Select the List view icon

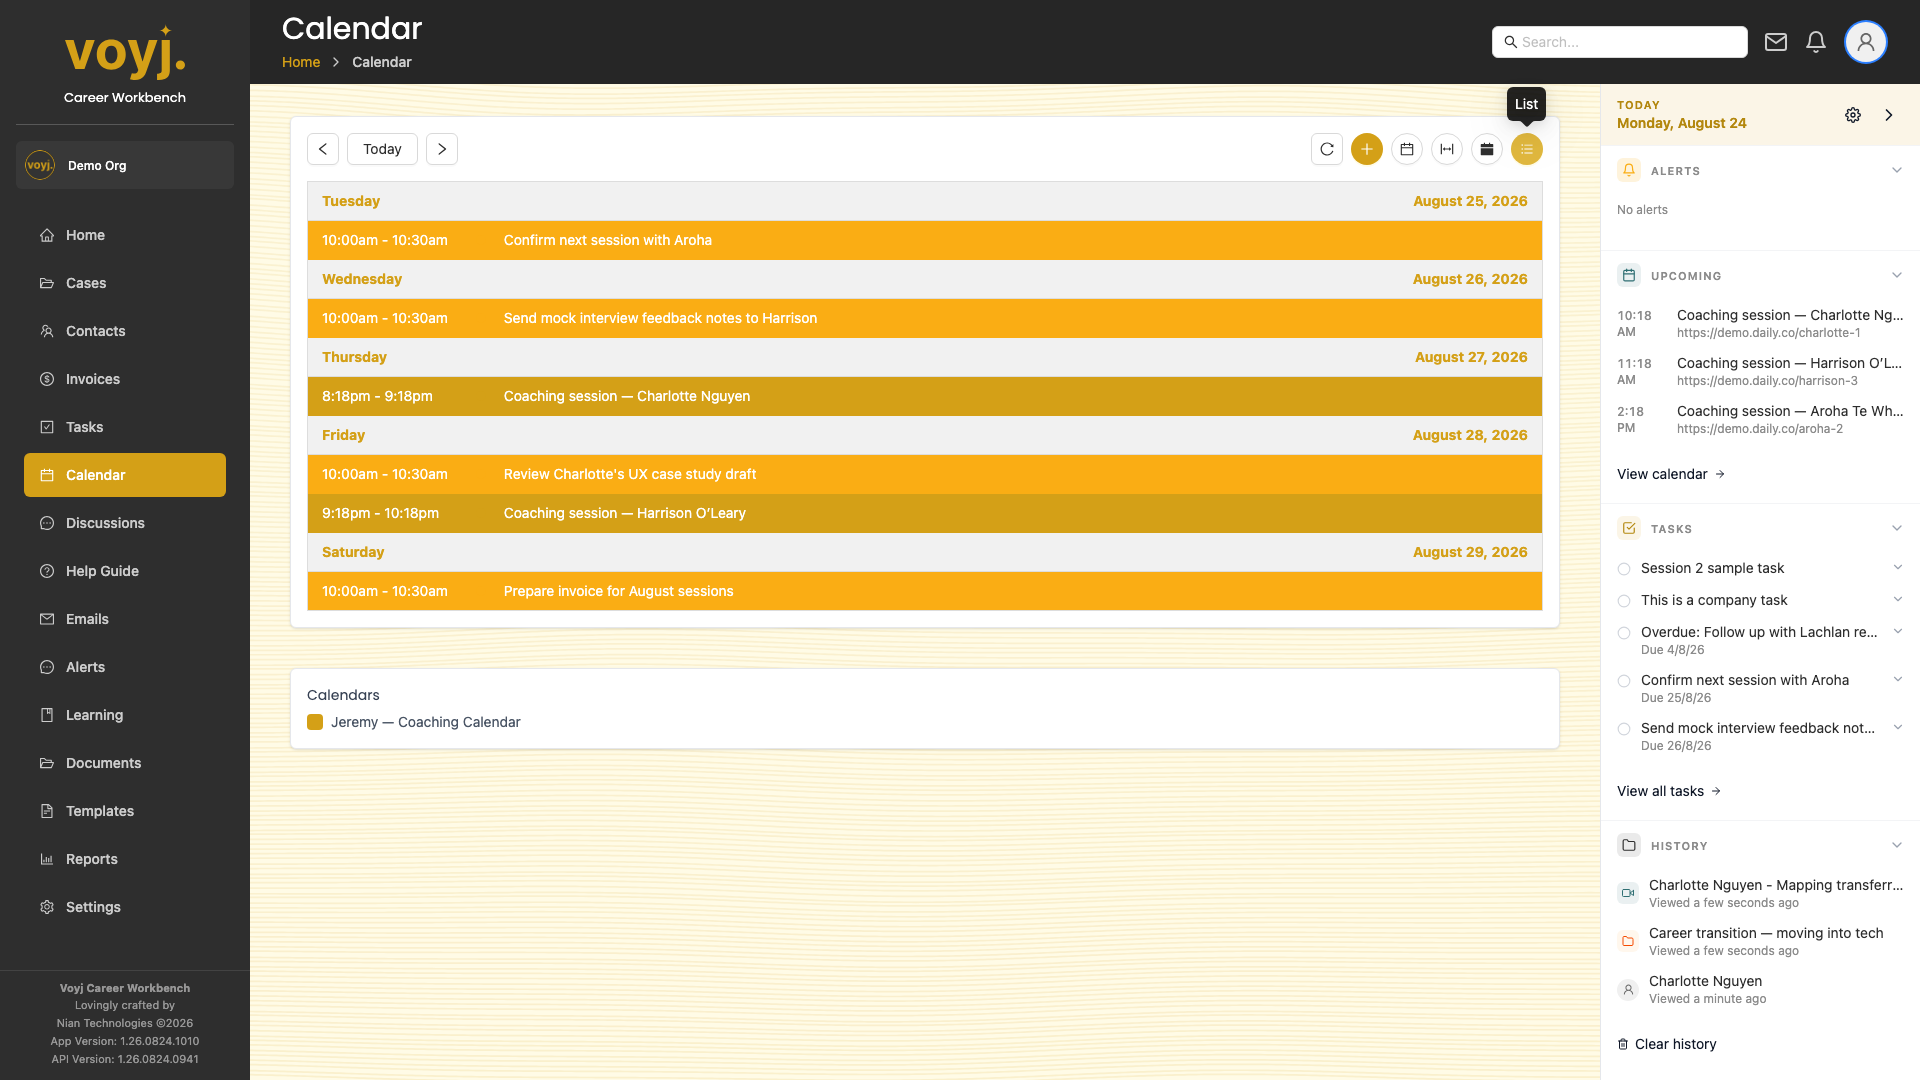tap(1527, 149)
